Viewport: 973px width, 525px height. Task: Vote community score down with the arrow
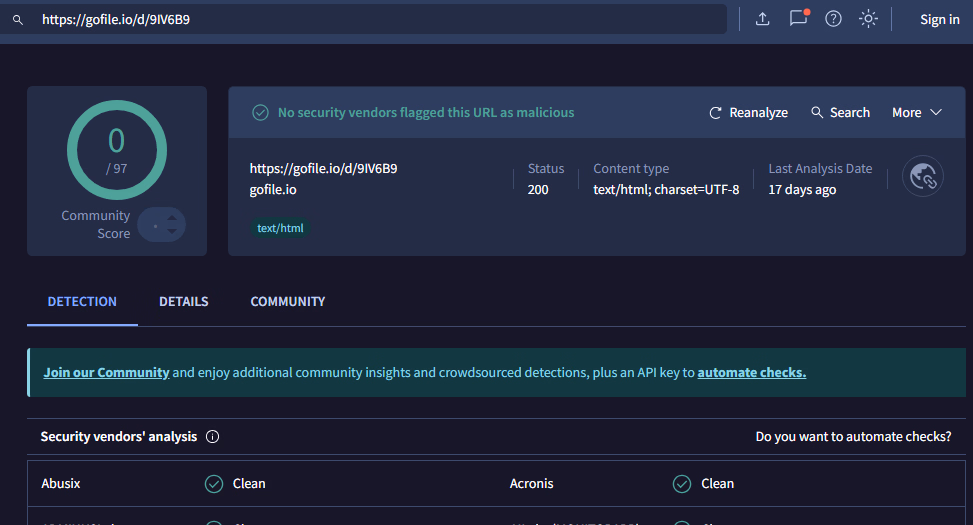[x=172, y=232]
